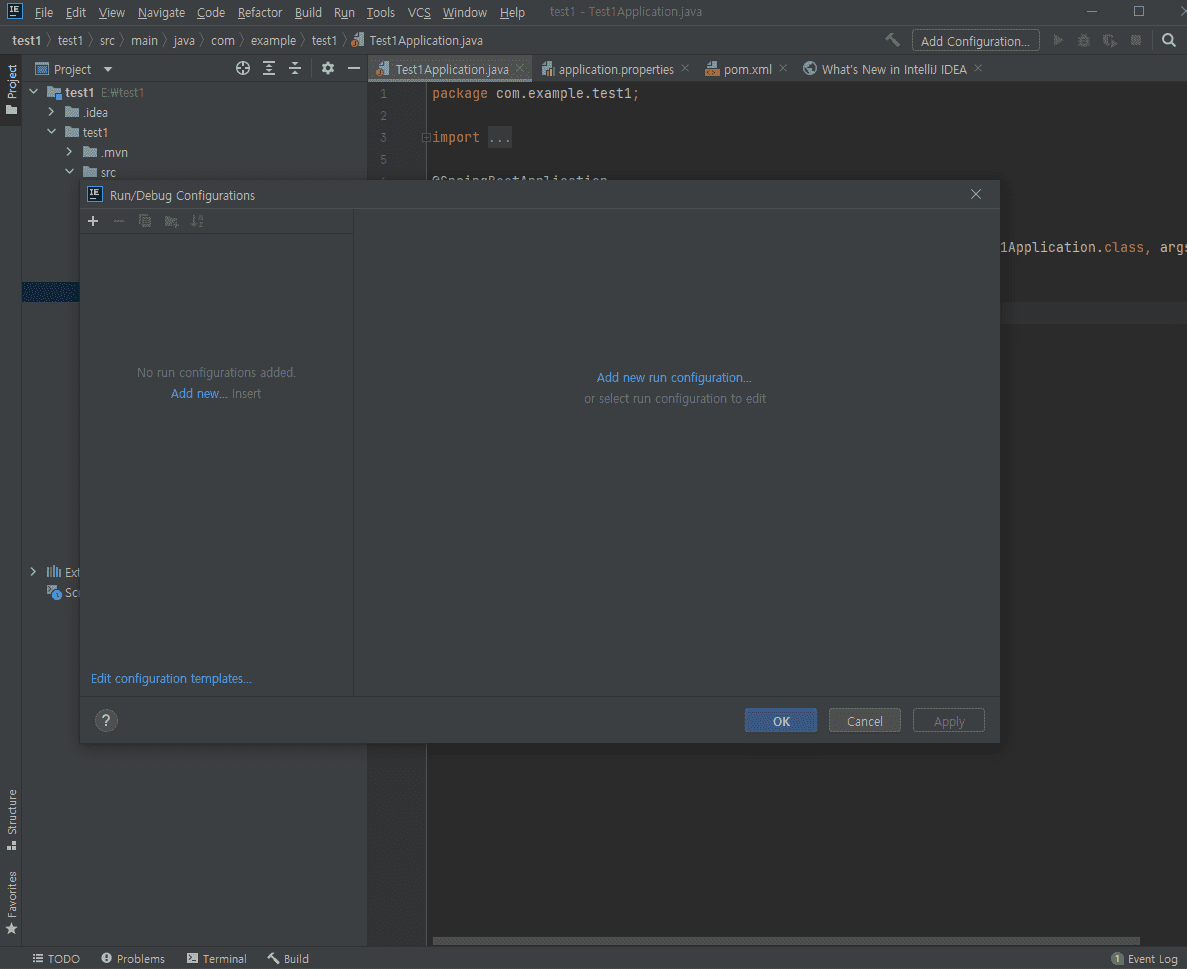Click the OK button

click(x=781, y=721)
